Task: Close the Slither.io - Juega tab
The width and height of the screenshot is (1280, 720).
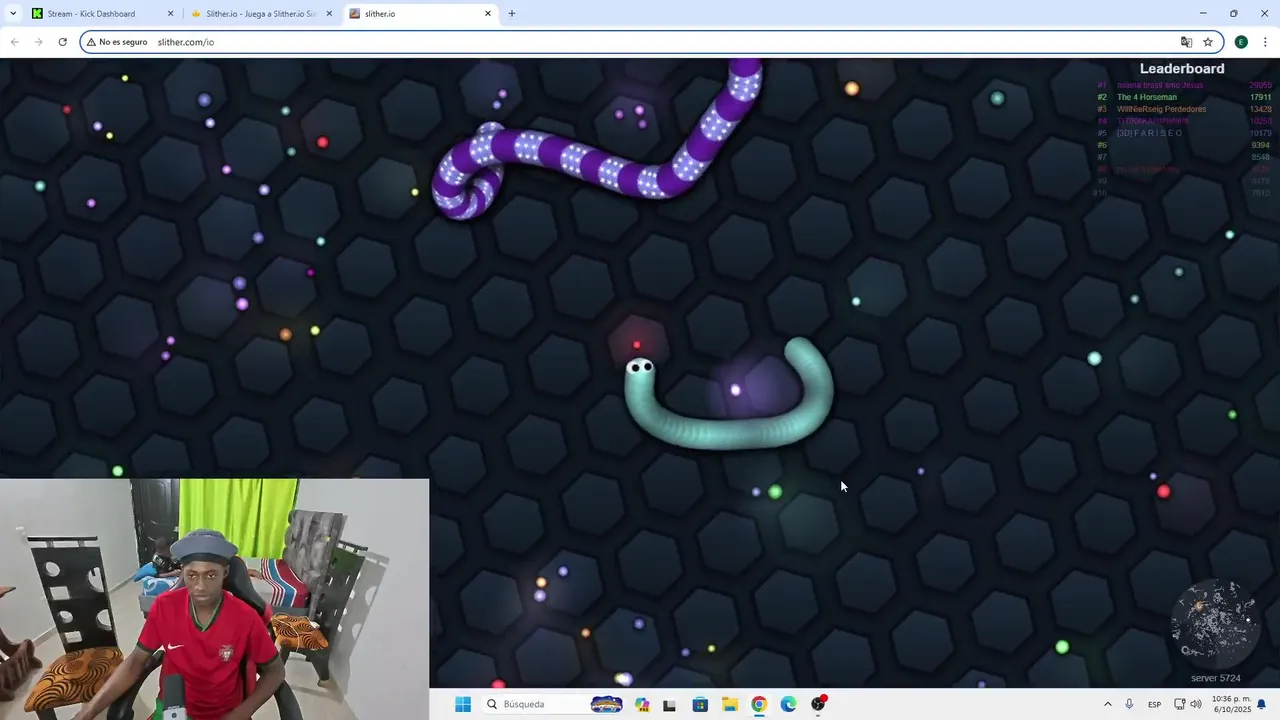Action: pyautogui.click(x=329, y=14)
